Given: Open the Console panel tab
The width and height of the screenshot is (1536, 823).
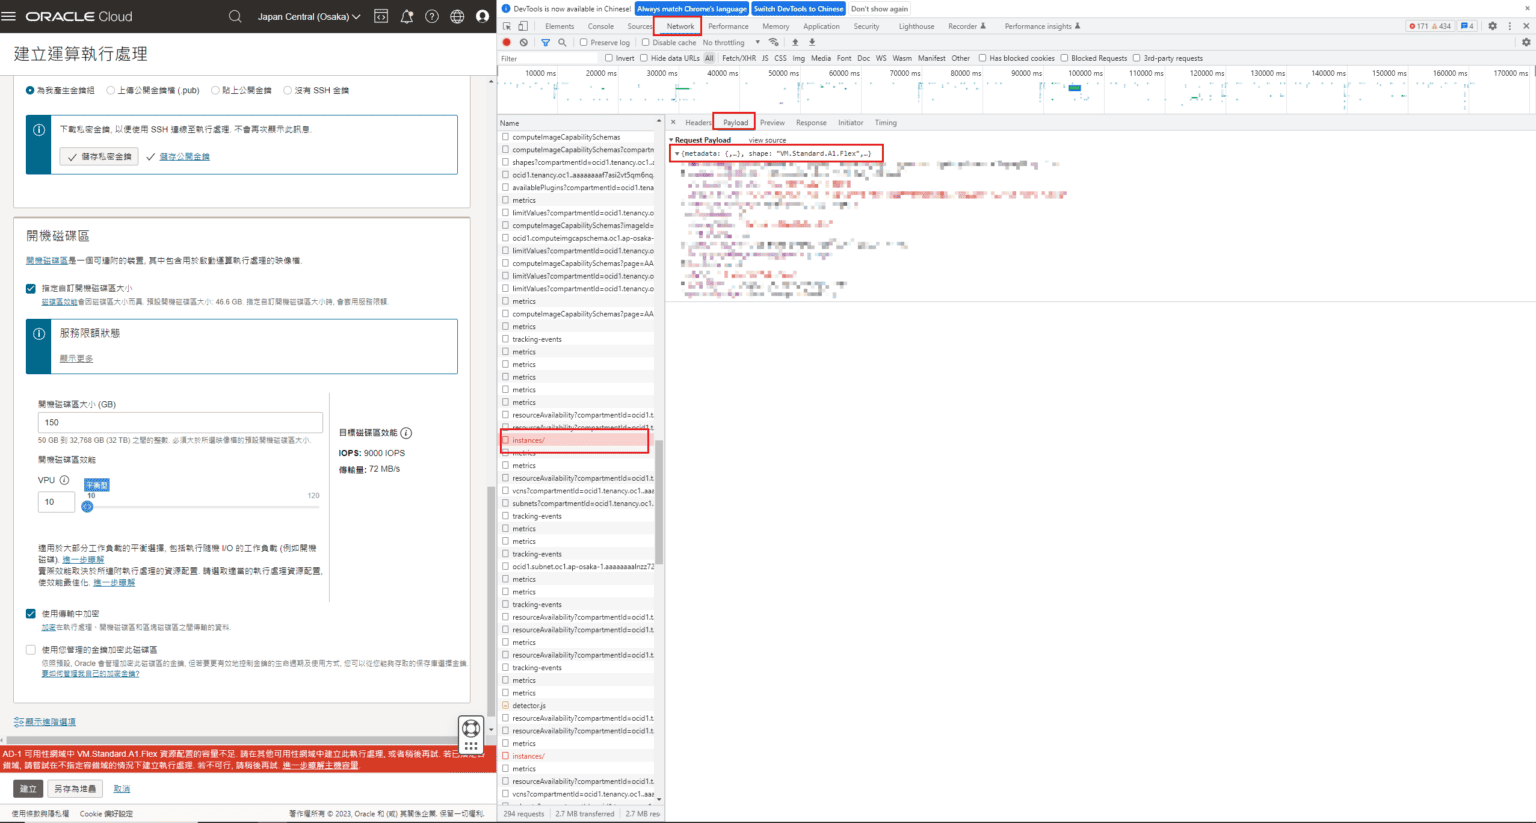Looking at the screenshot, I should tap(600, 26).
